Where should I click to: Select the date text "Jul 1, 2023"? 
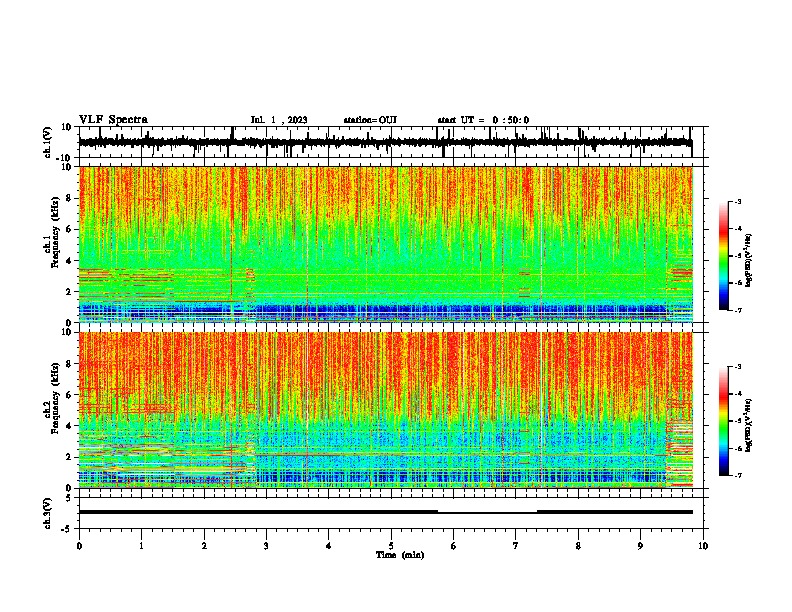click(x=279, y=120)
